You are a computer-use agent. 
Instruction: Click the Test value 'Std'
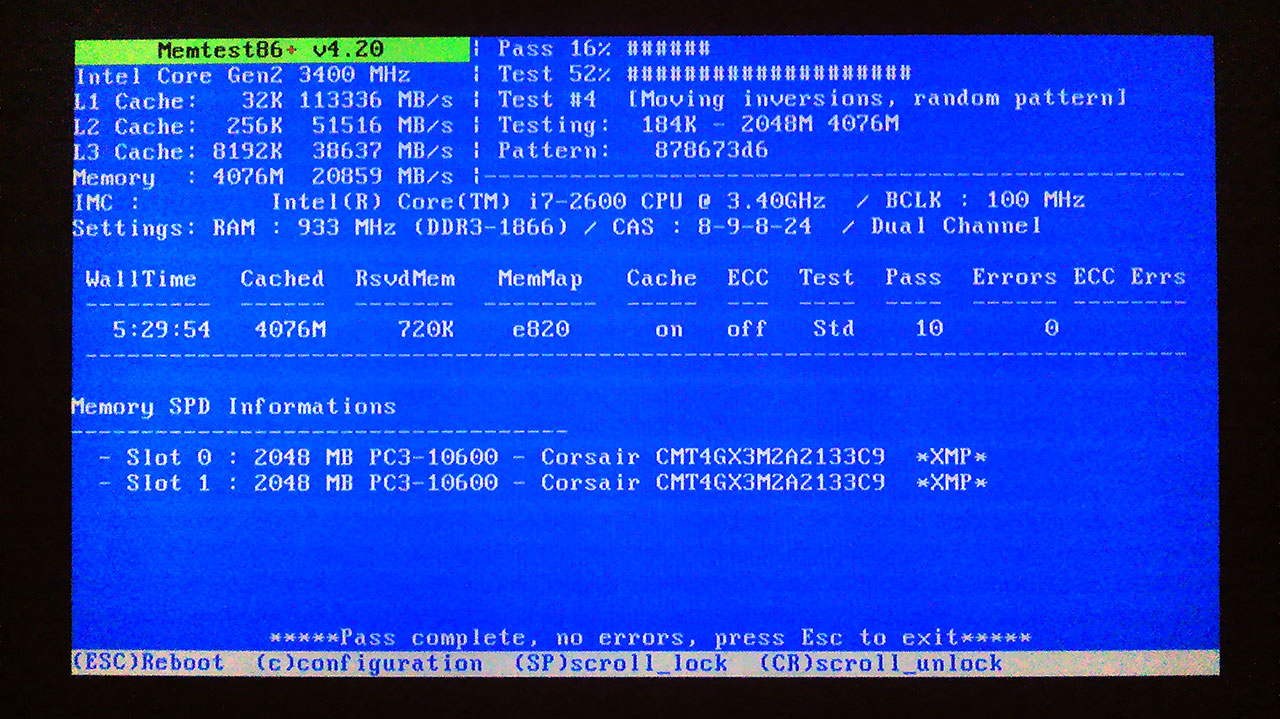(833, 329)
